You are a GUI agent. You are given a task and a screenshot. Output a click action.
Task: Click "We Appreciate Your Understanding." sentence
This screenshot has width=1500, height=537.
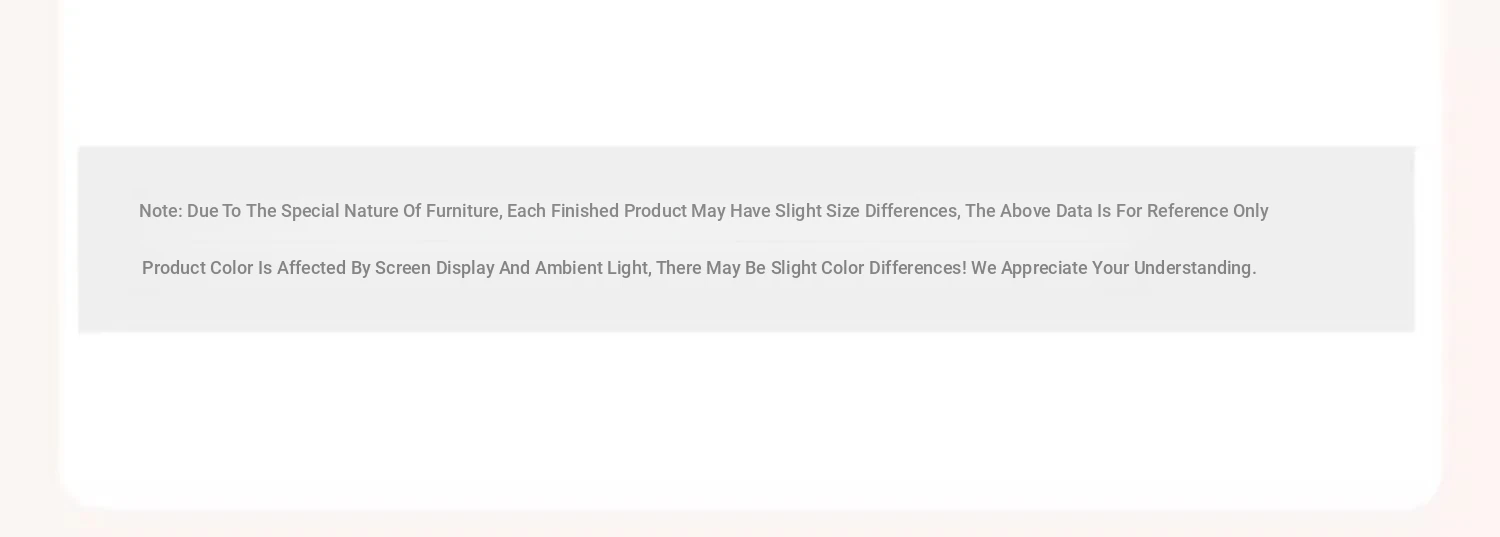pos(1114,268)
